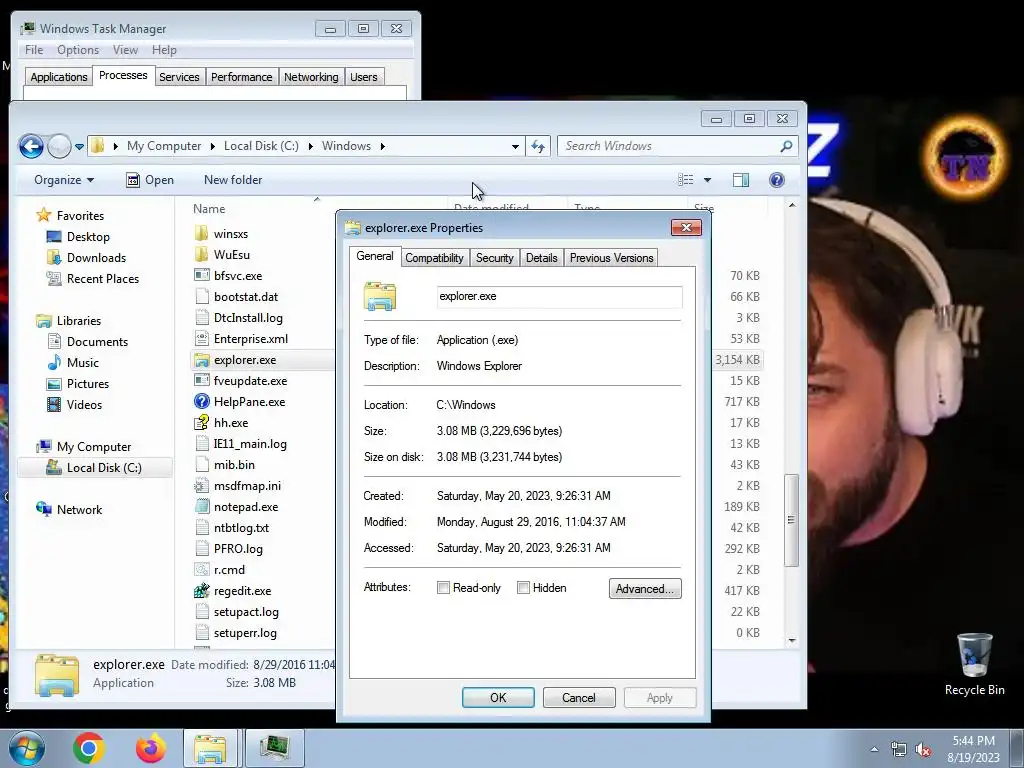
Task: Click Cancel in Properties dialog
Action: pyautogui.click(x=579, y=697)
